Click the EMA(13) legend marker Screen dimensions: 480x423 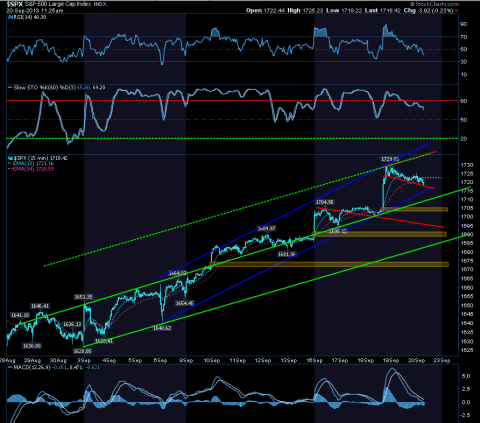[x=10, y=163]
